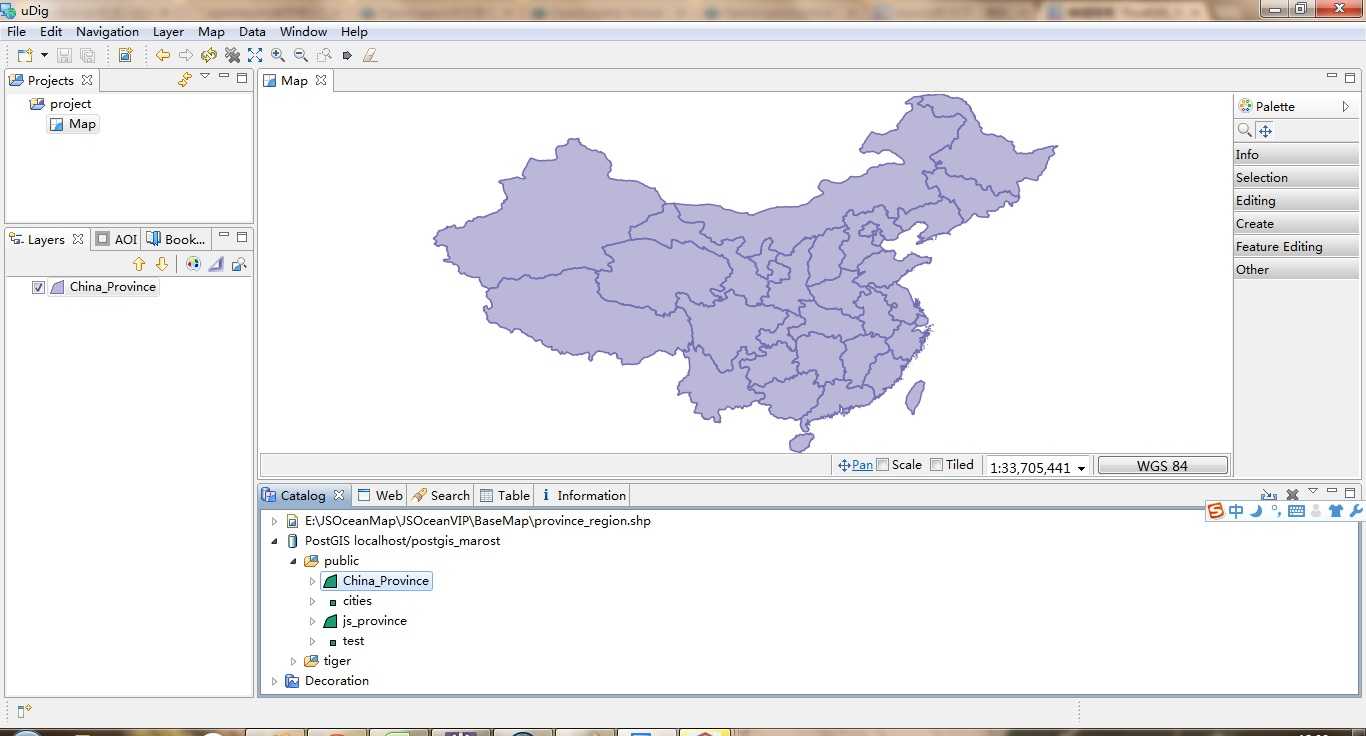Enable the Scale checkbox

click(x=882, y=464)
